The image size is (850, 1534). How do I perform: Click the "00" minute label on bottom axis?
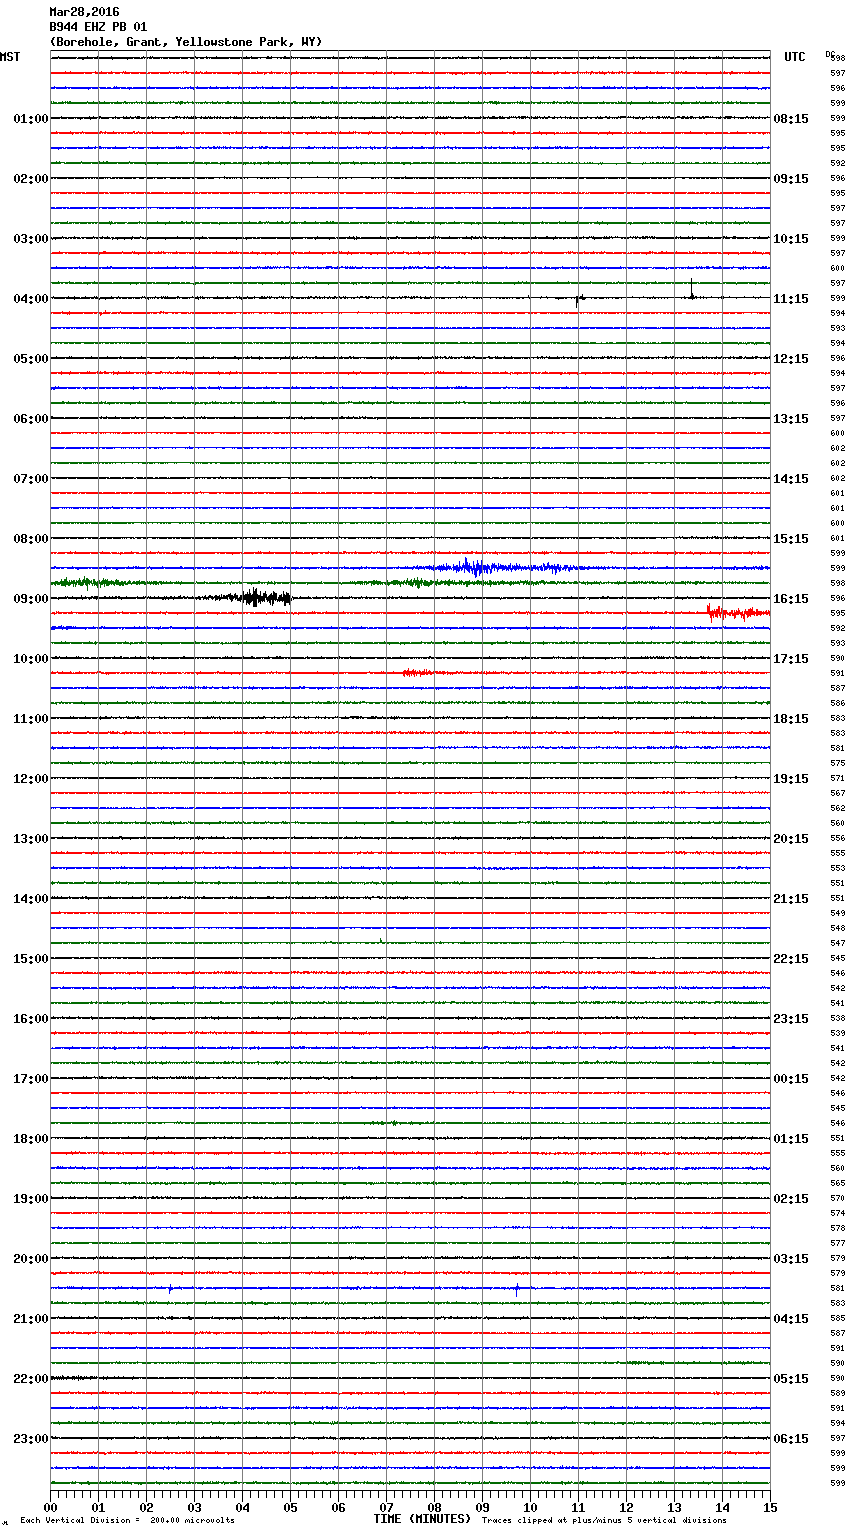click(50, 1507)
